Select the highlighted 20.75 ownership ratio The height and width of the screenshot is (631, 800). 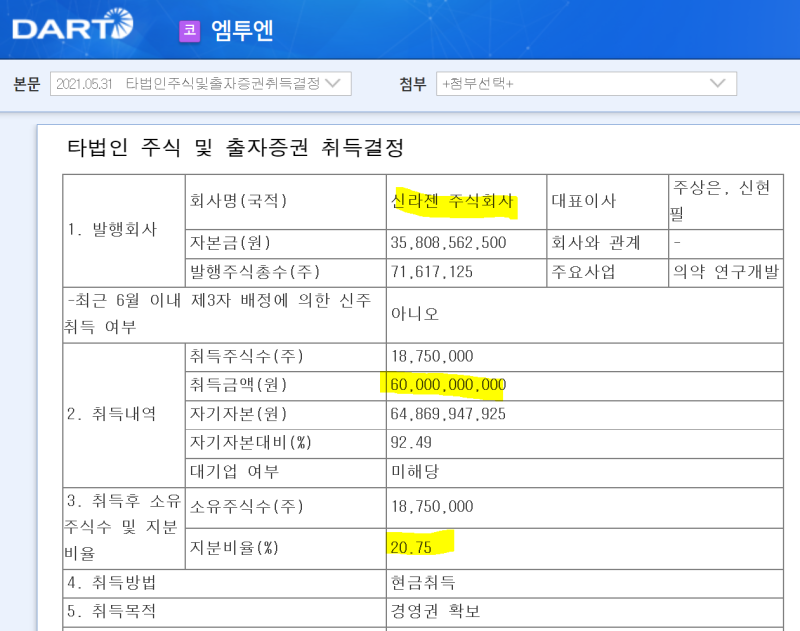tap(411, 548)
